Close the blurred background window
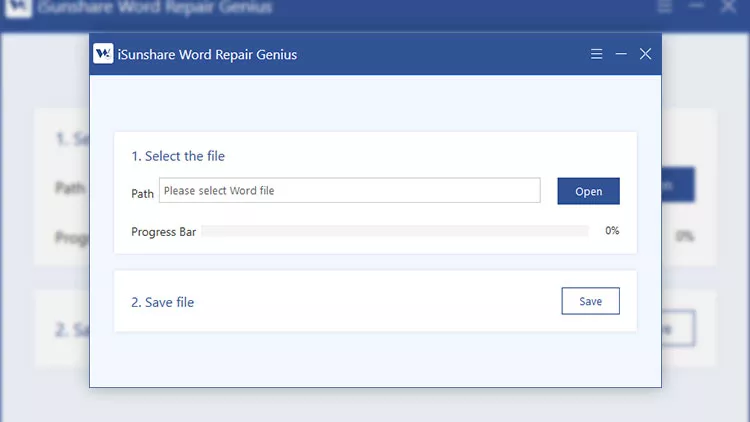Image resolution: width=750 pixels, height=422 pixels. tap(728, 6)
